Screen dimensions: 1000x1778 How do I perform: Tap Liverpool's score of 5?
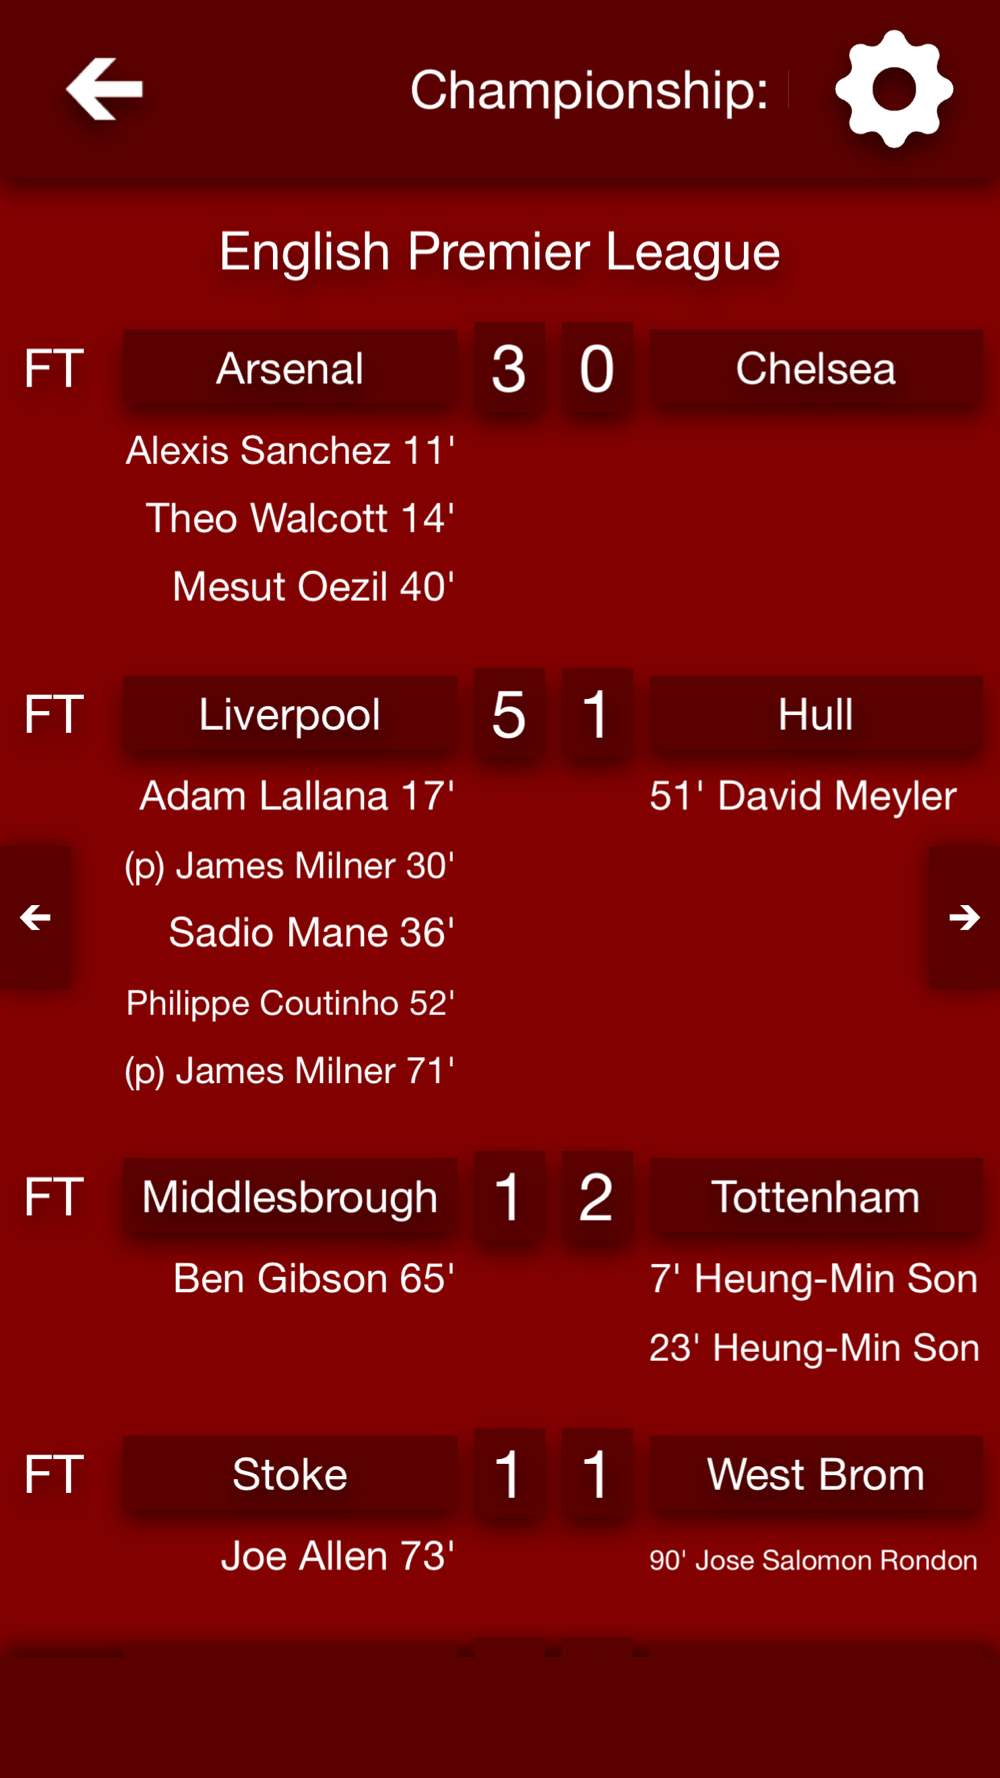[x=509, y=714]
